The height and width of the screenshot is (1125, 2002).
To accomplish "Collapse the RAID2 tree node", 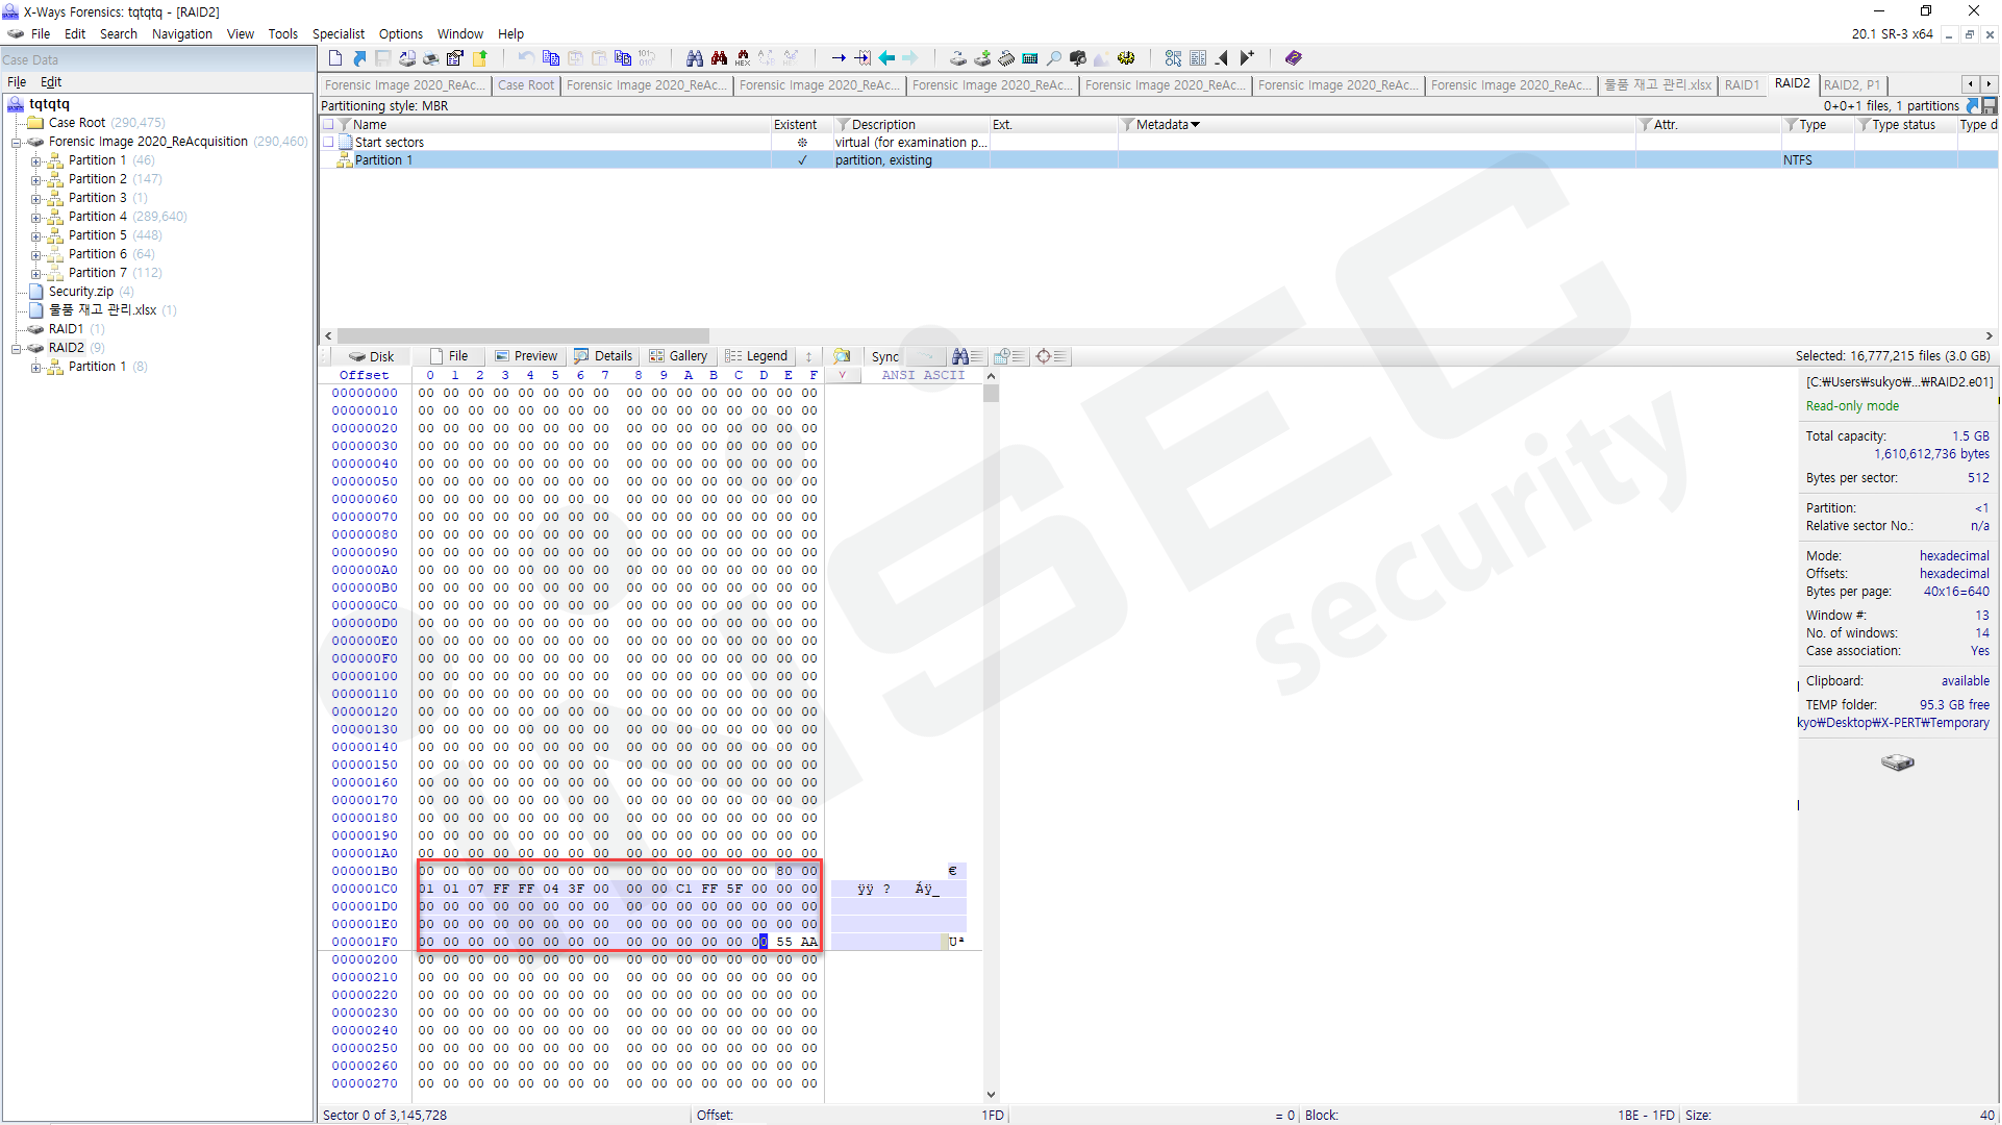I will point(16,348).
